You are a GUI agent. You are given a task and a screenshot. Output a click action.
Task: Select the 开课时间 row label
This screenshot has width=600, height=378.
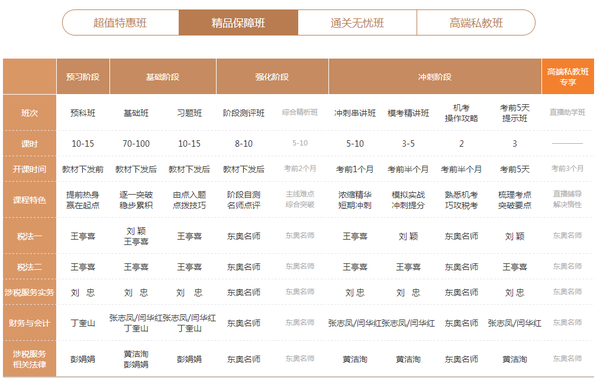[29, 169]
